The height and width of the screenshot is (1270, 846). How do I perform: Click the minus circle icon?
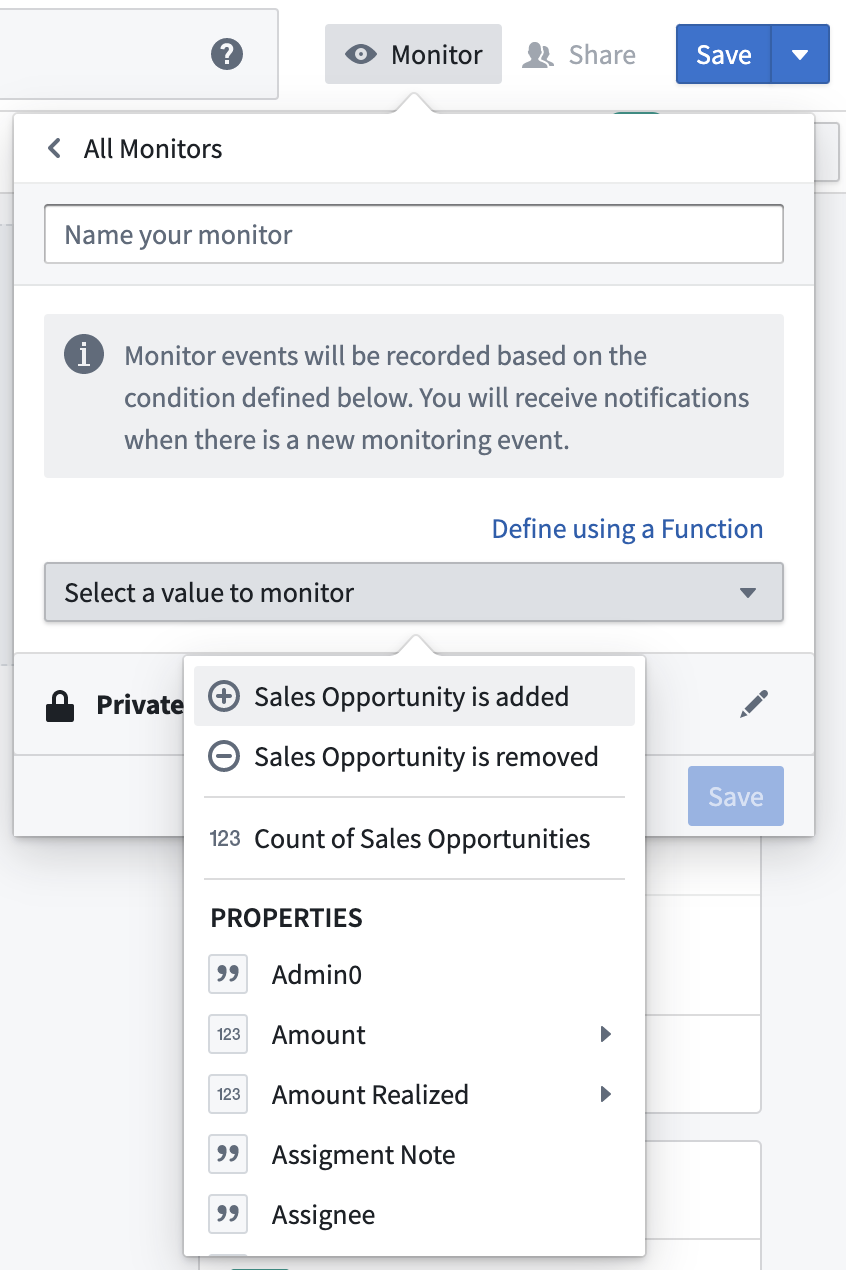pyautogui.click(x=224, y=756)
